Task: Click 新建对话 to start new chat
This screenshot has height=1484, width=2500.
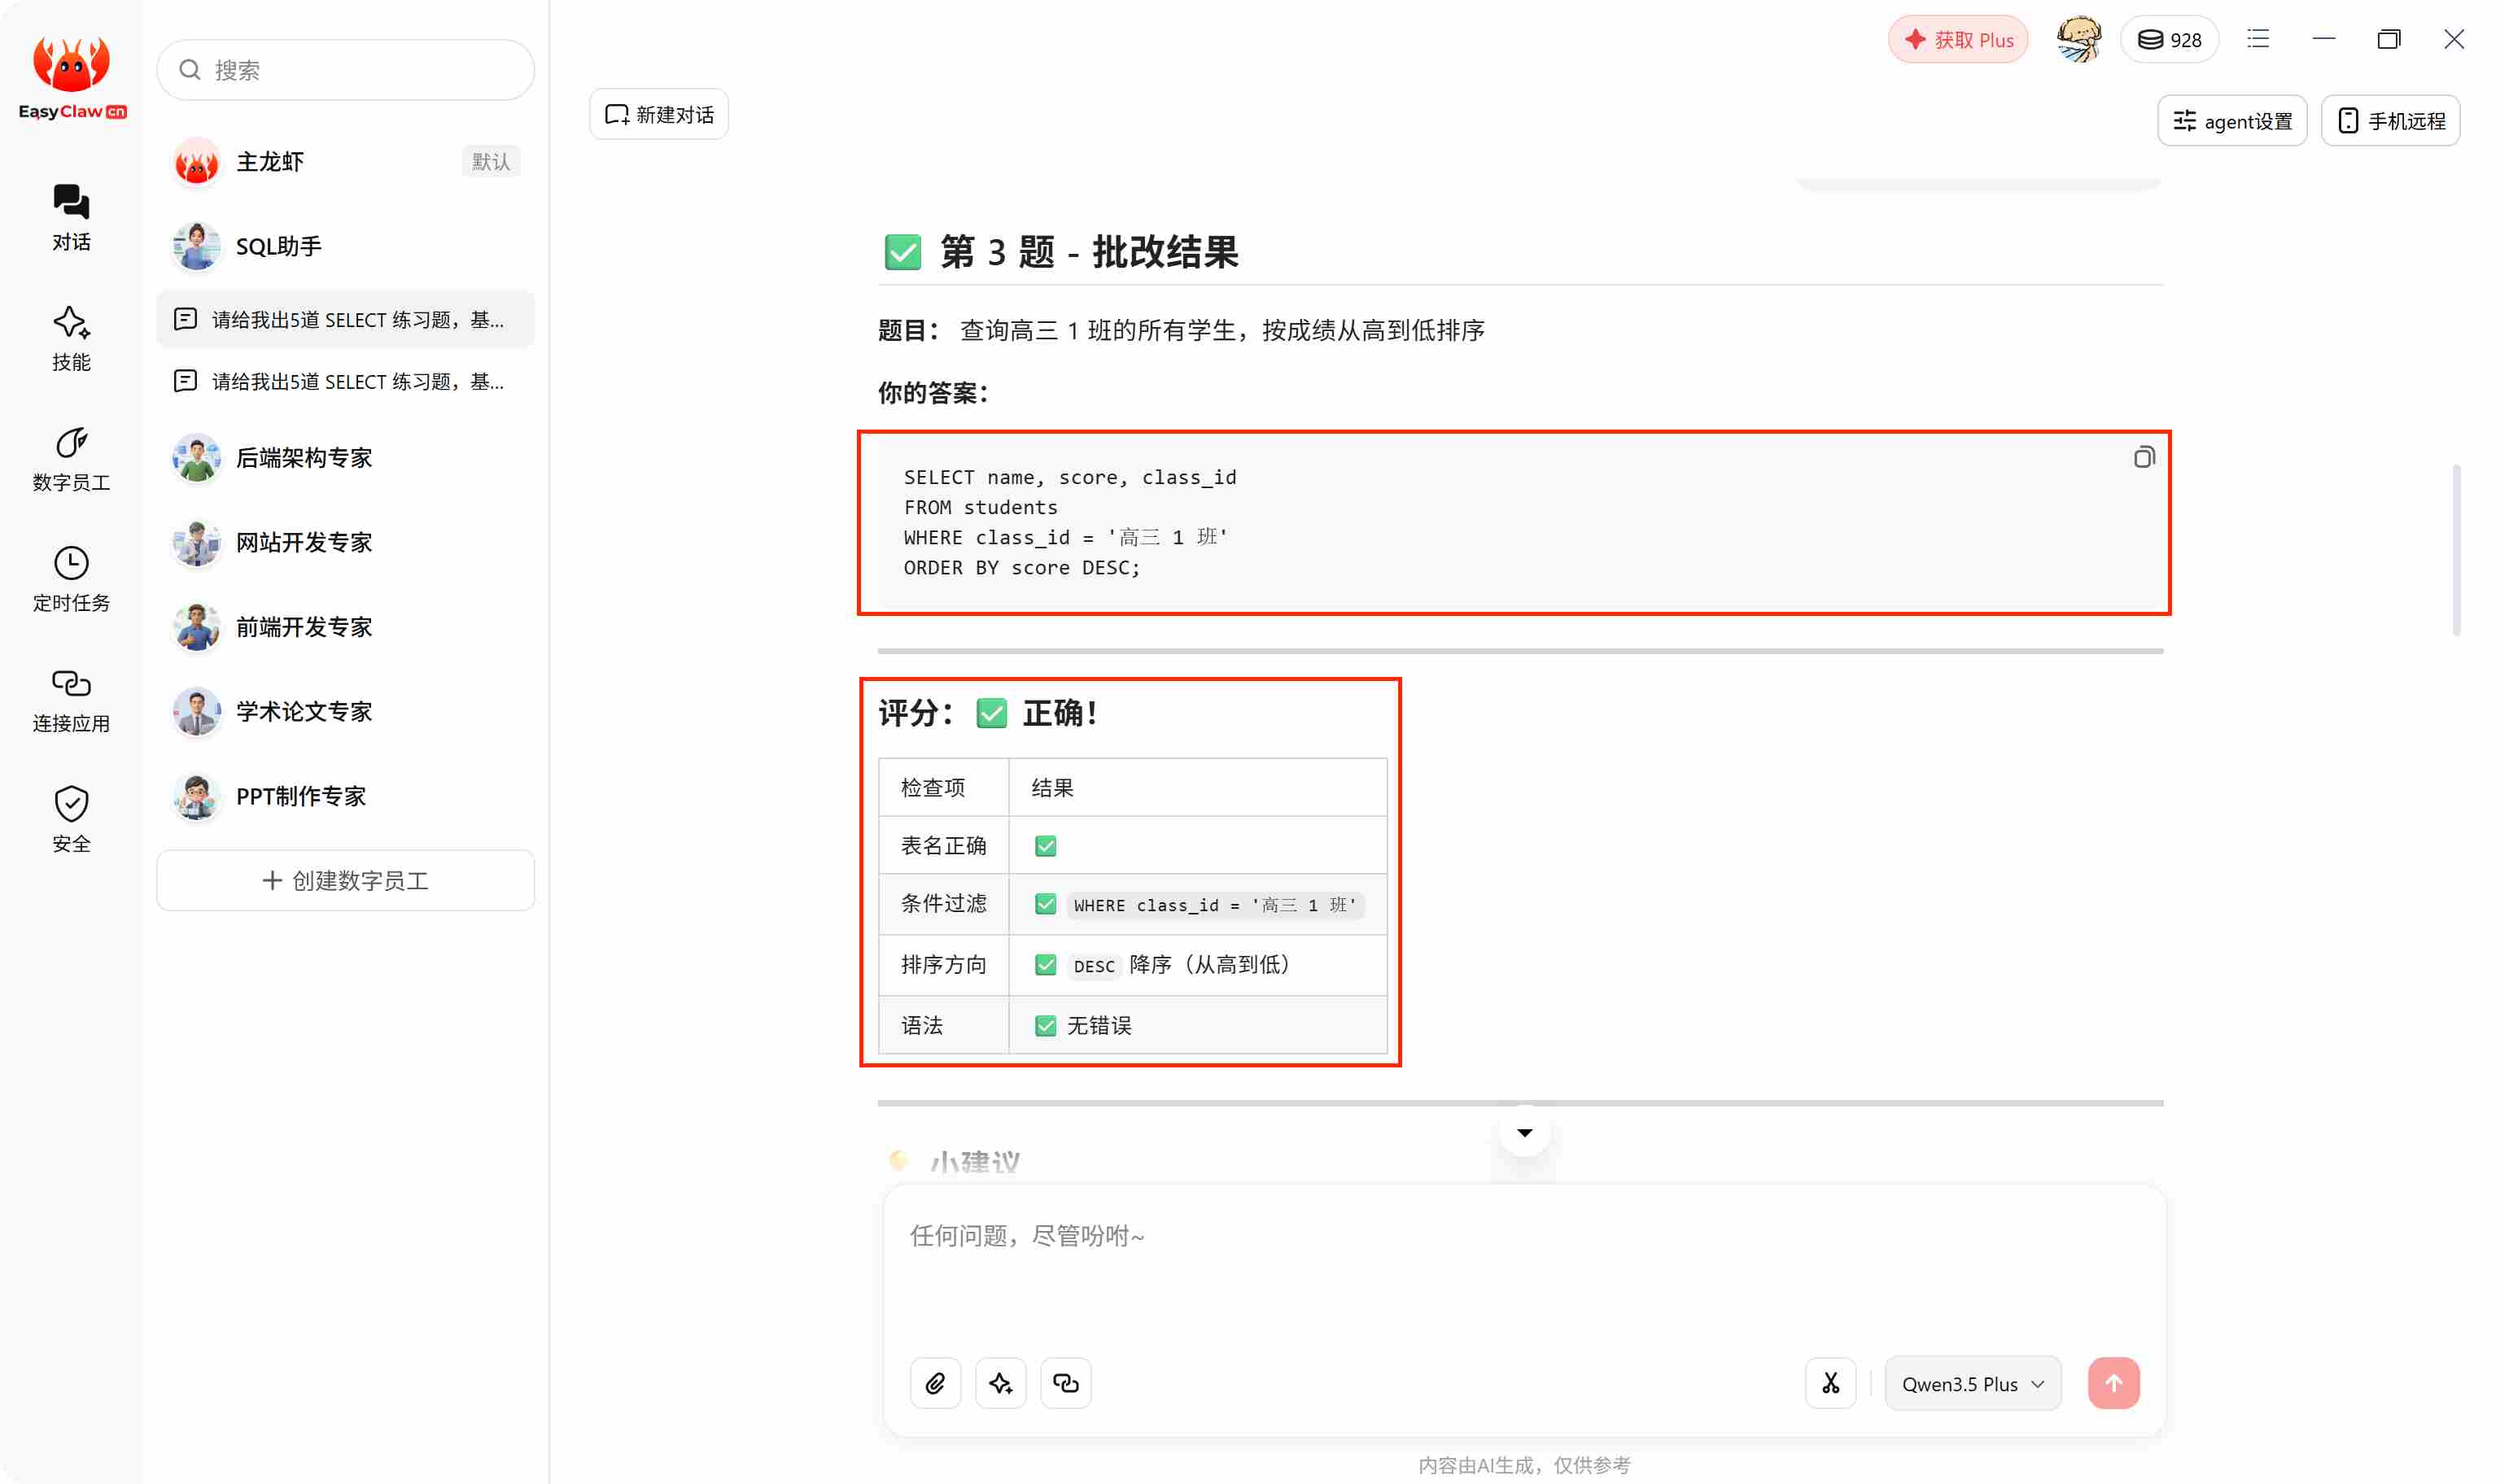Action: click(x=659, y=114)
